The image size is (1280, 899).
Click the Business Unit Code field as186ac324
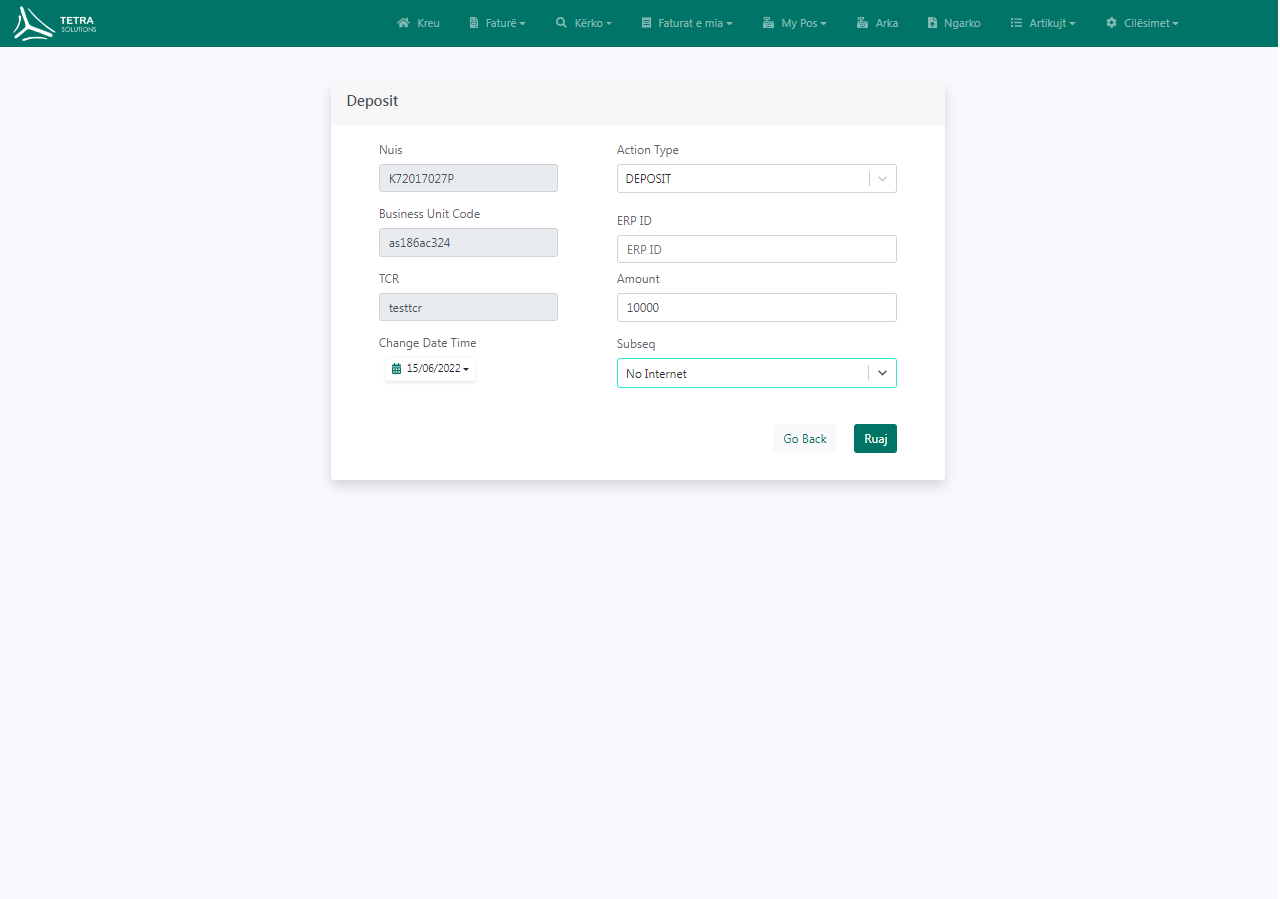point(468,243)
